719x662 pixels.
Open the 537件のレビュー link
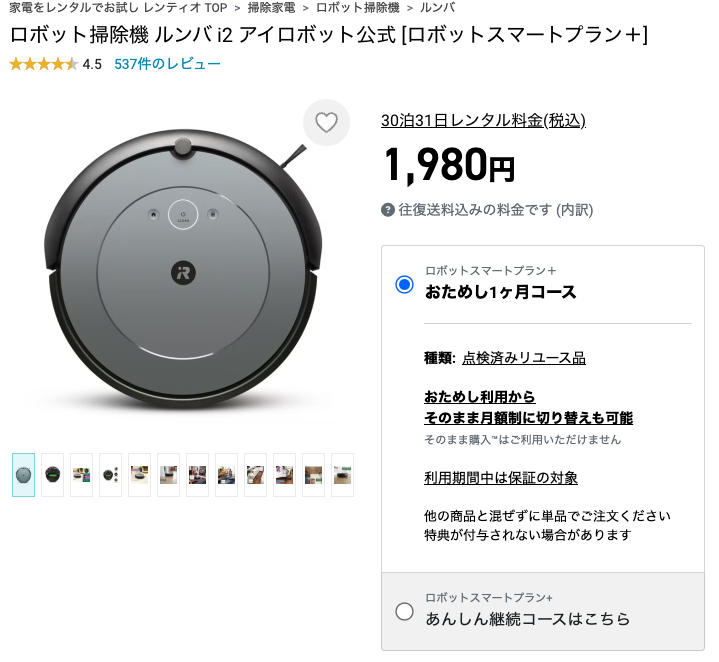pos(167,64)
